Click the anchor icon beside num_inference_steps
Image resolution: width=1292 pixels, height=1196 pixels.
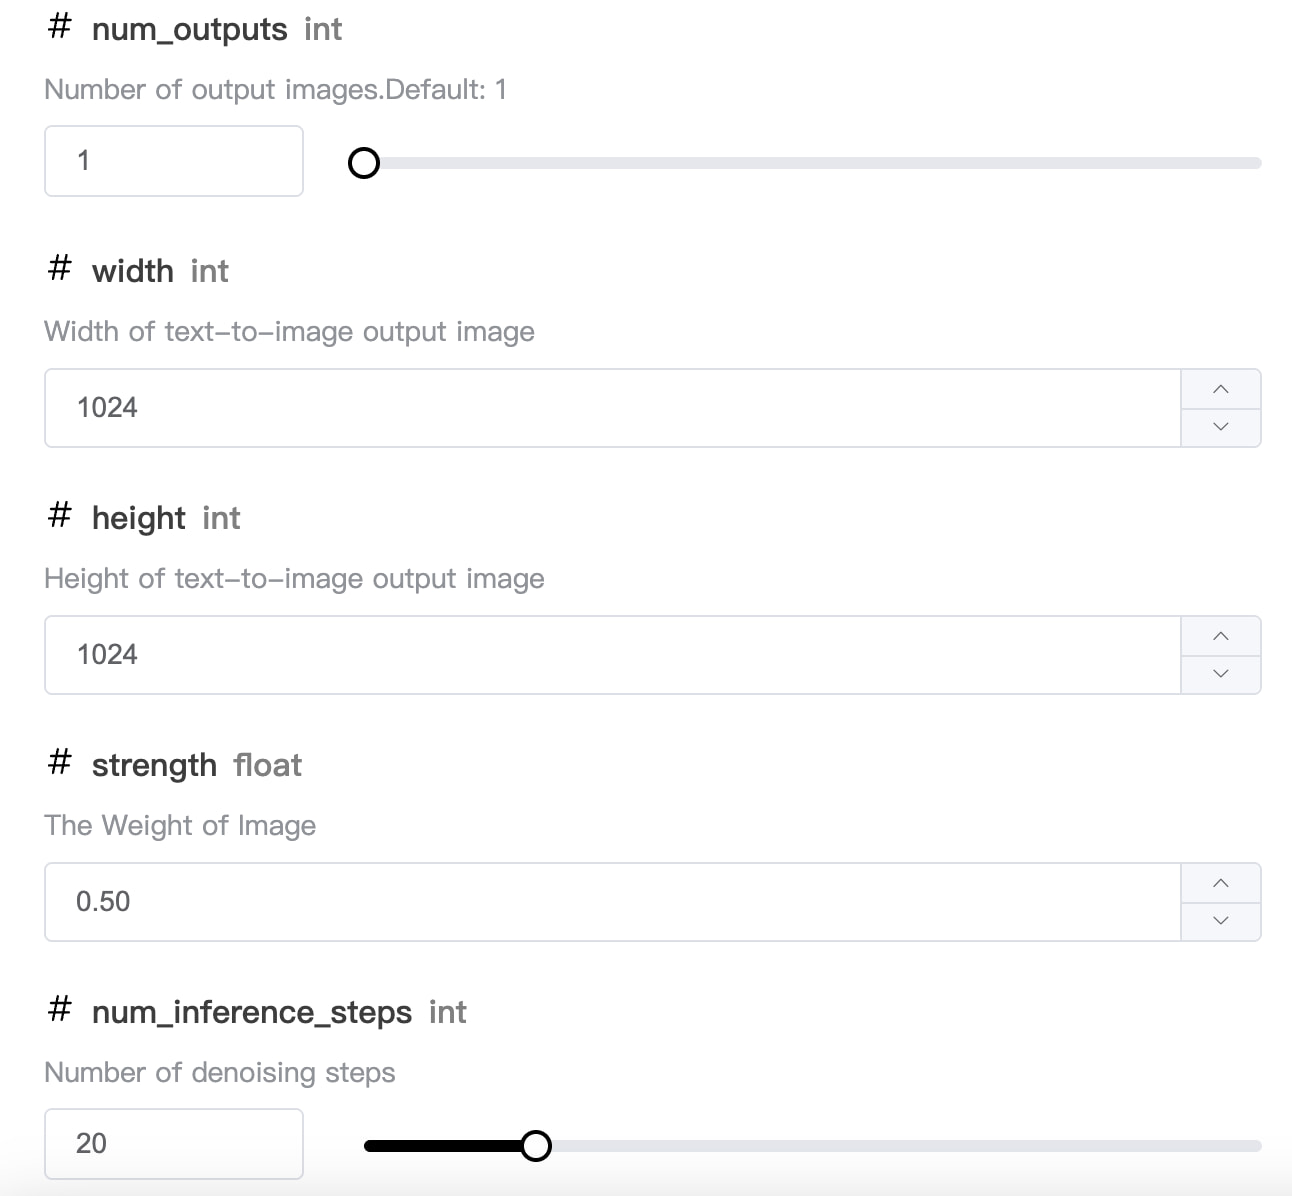coord(59,1010)
